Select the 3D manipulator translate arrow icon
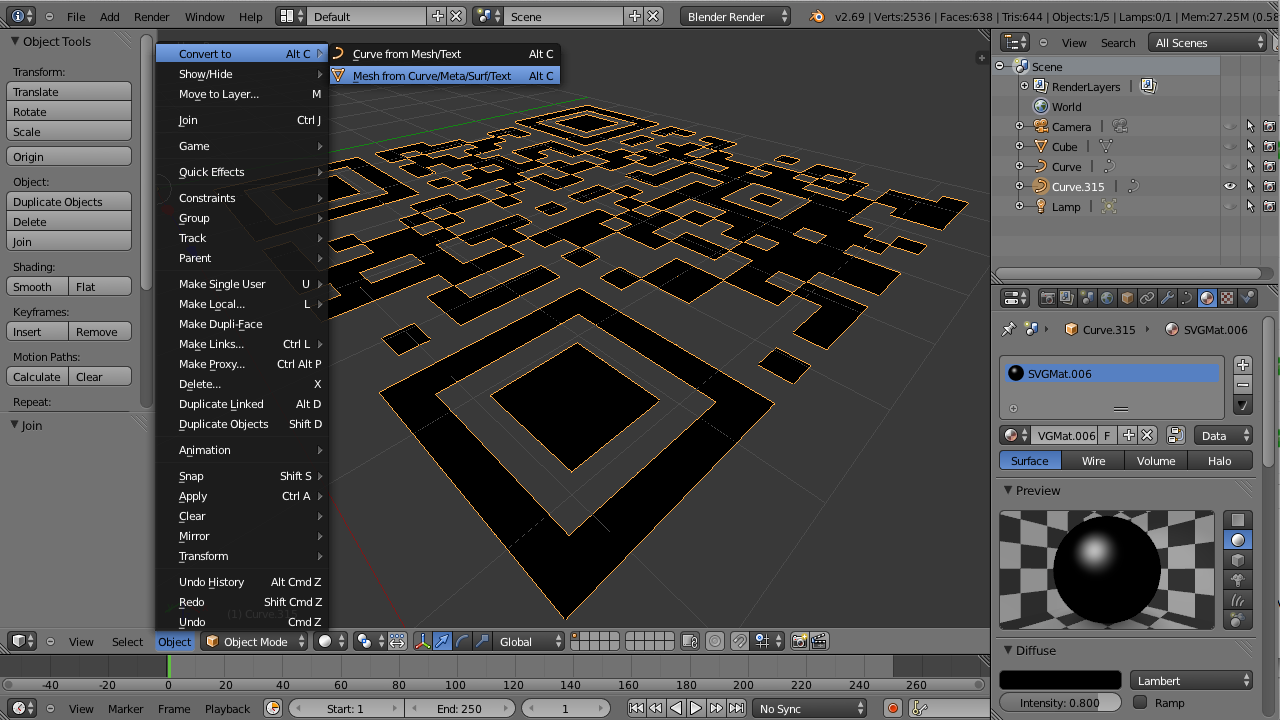This screenshot has height=720, width=1280. 442,641
